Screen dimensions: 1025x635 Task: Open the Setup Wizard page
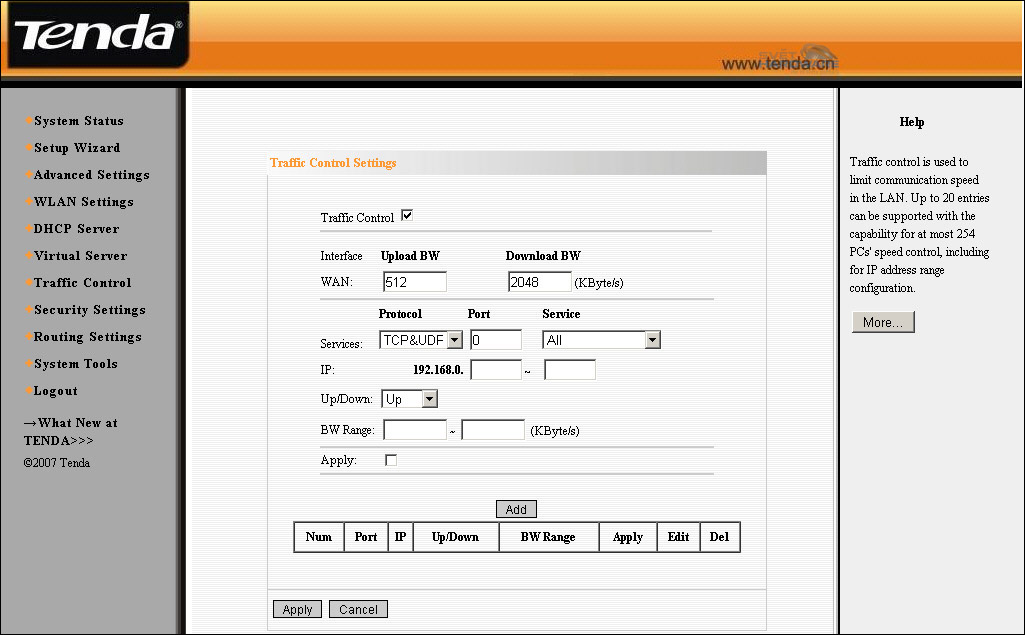76,148
